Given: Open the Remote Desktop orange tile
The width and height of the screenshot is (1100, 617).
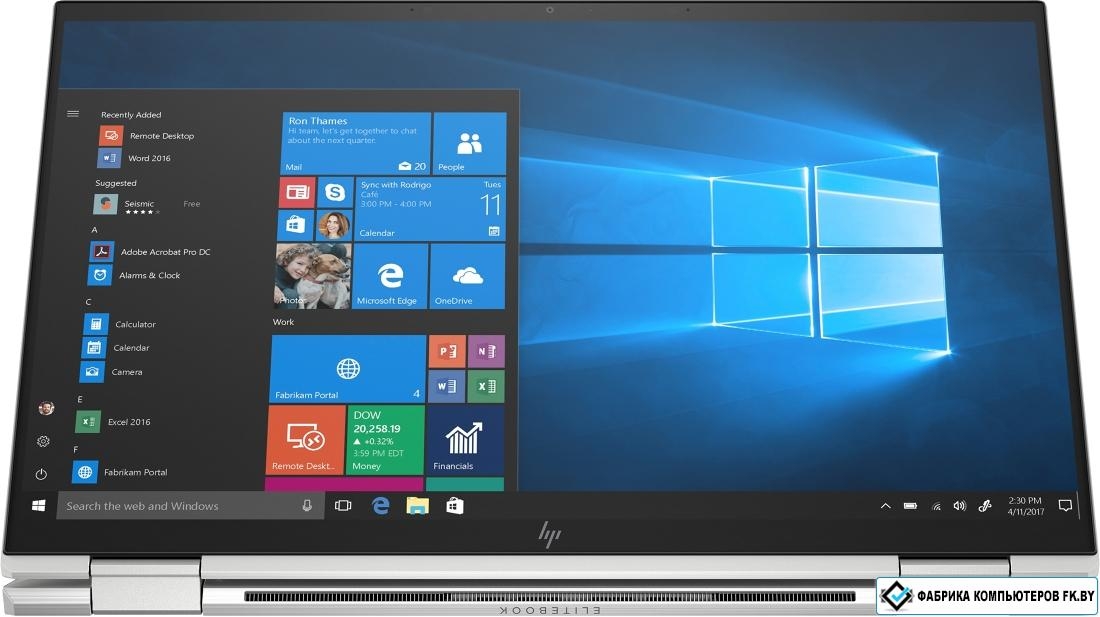Looking at the screenshot, I should pos(306,440).
